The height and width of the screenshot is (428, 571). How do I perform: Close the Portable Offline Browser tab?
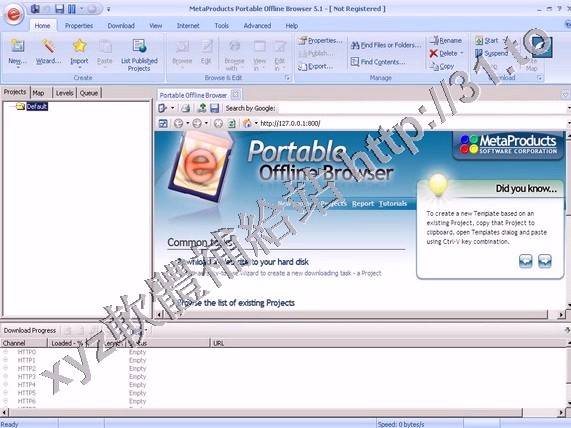click(x=236, y=95)
